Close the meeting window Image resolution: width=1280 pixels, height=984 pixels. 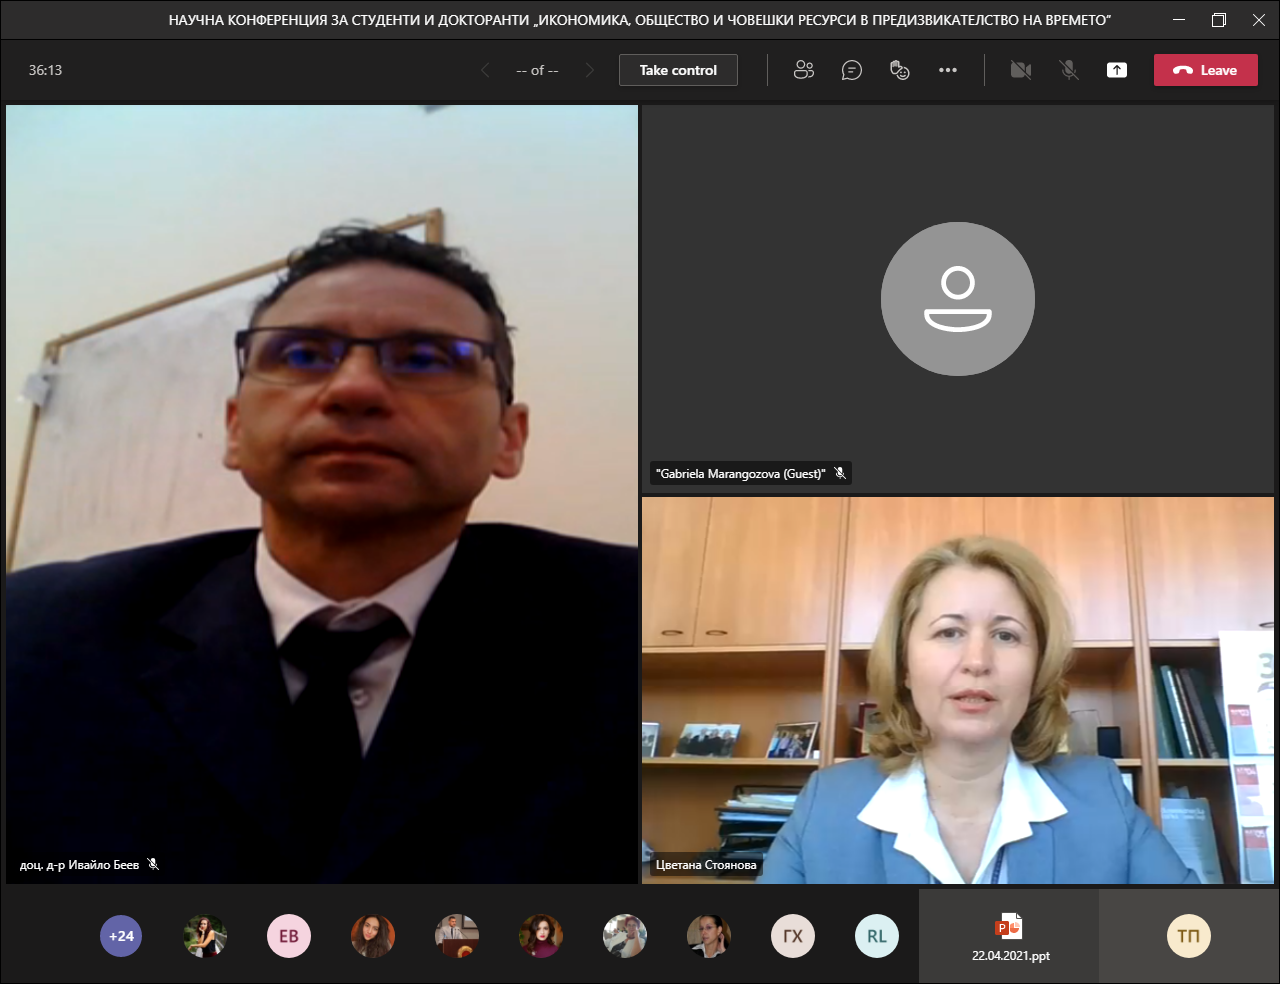pyautogui.click(x=1259, y=20)
